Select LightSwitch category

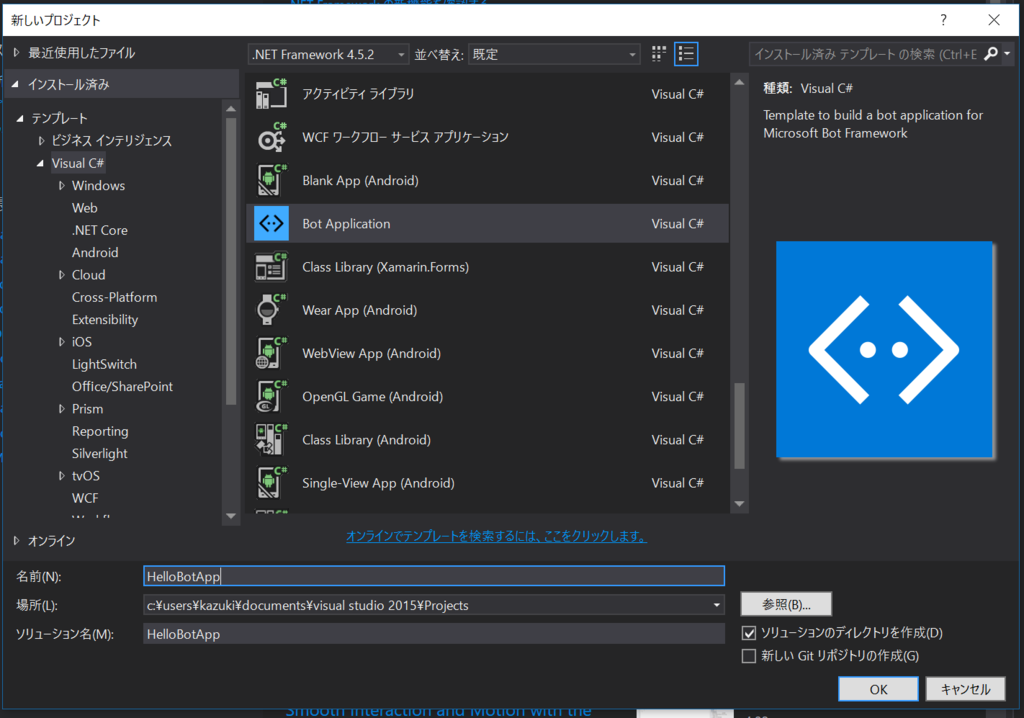104,364
